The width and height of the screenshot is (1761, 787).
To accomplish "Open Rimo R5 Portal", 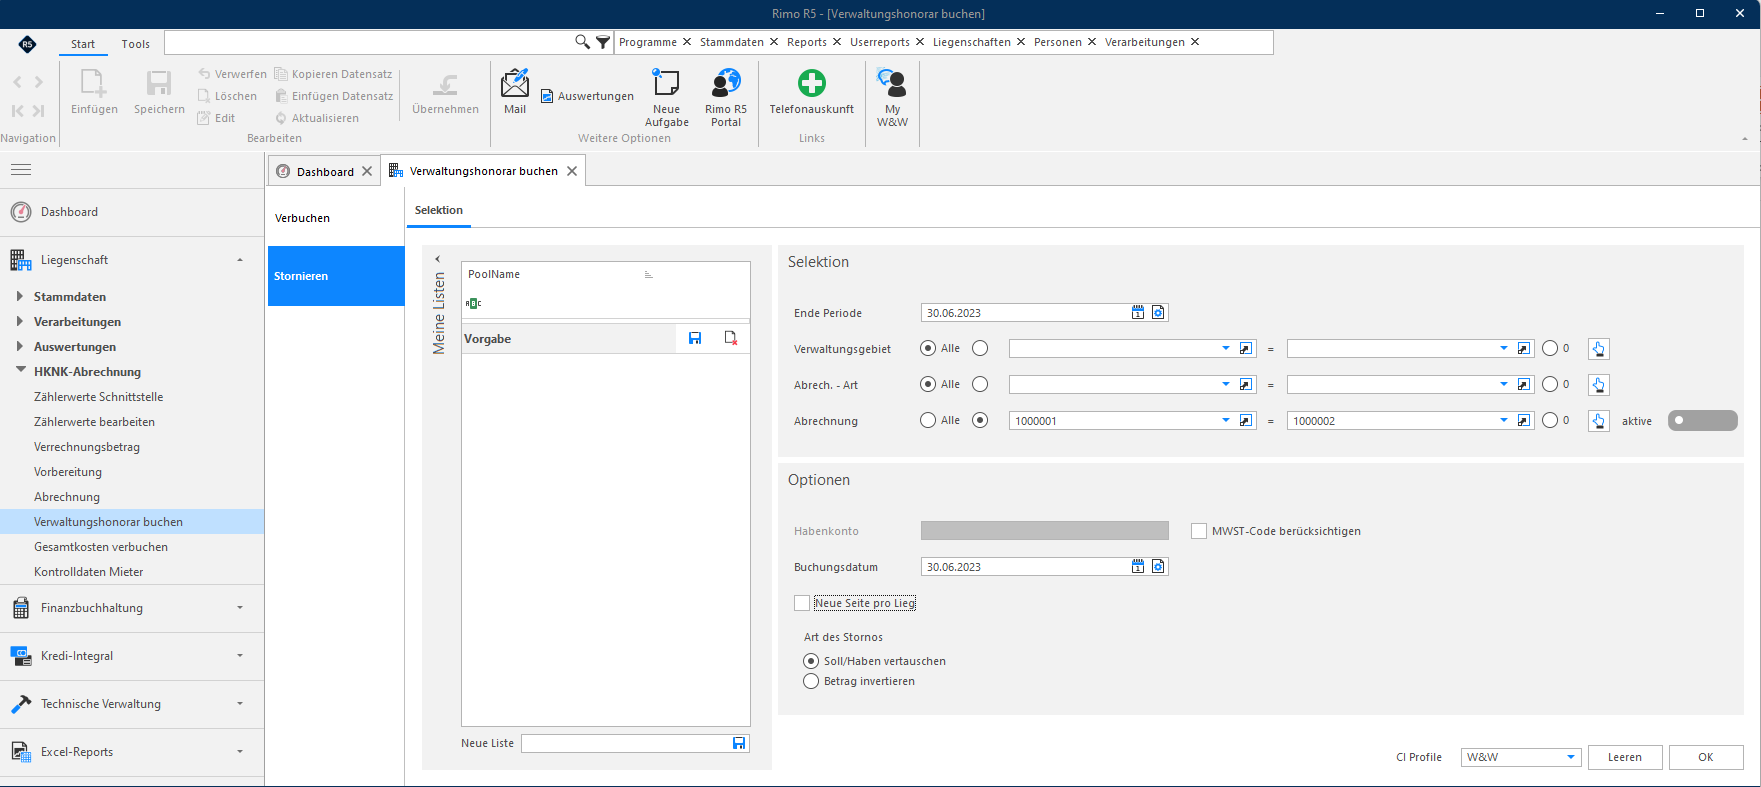I will 726,82.
